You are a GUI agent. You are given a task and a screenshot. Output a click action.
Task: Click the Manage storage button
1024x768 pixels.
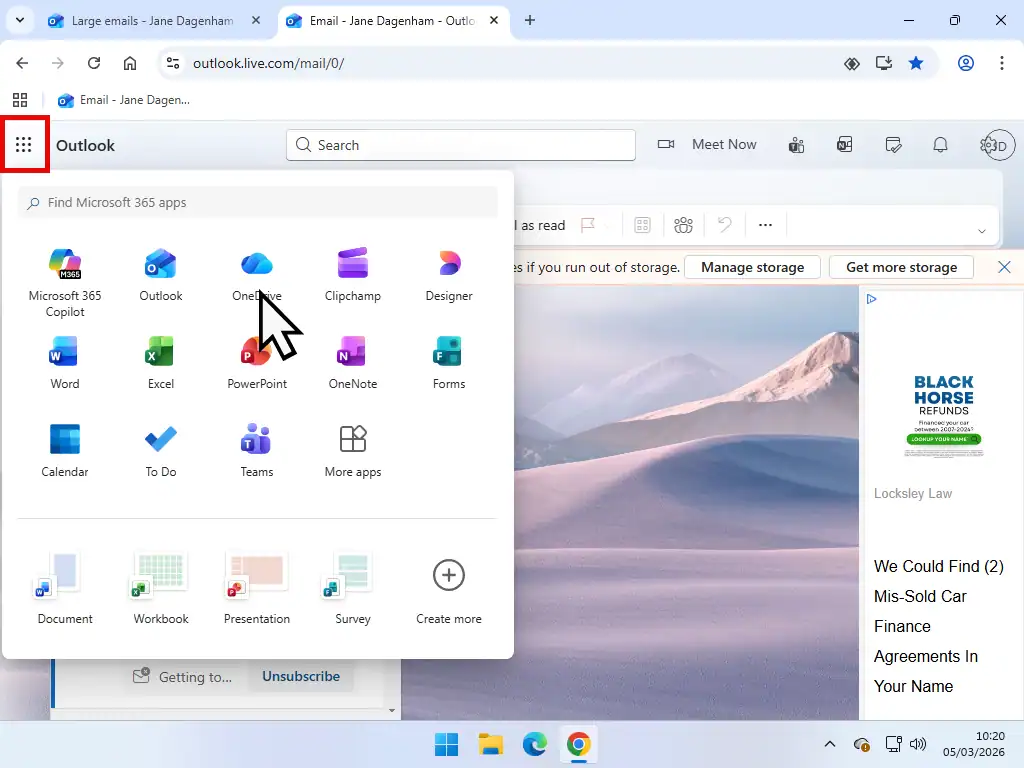[x=752, y=267]
